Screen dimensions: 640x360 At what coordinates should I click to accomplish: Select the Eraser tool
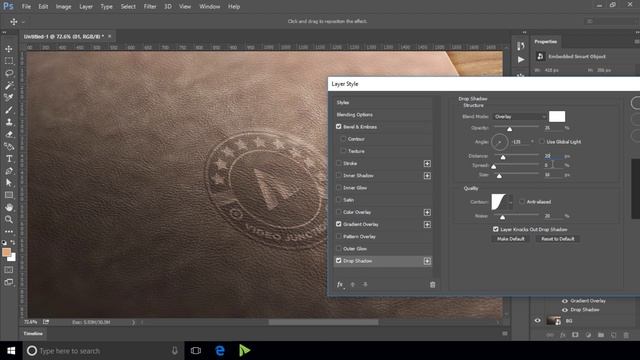pyautogui.click(x=9, y=134)
